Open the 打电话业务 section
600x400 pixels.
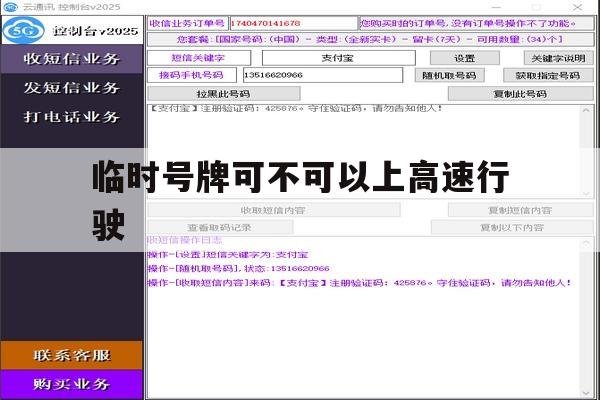pyautogui.click(x=72, y=117)
